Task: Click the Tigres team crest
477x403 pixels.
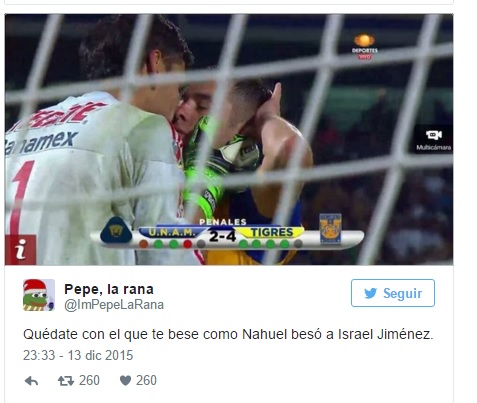Action: 330,229
